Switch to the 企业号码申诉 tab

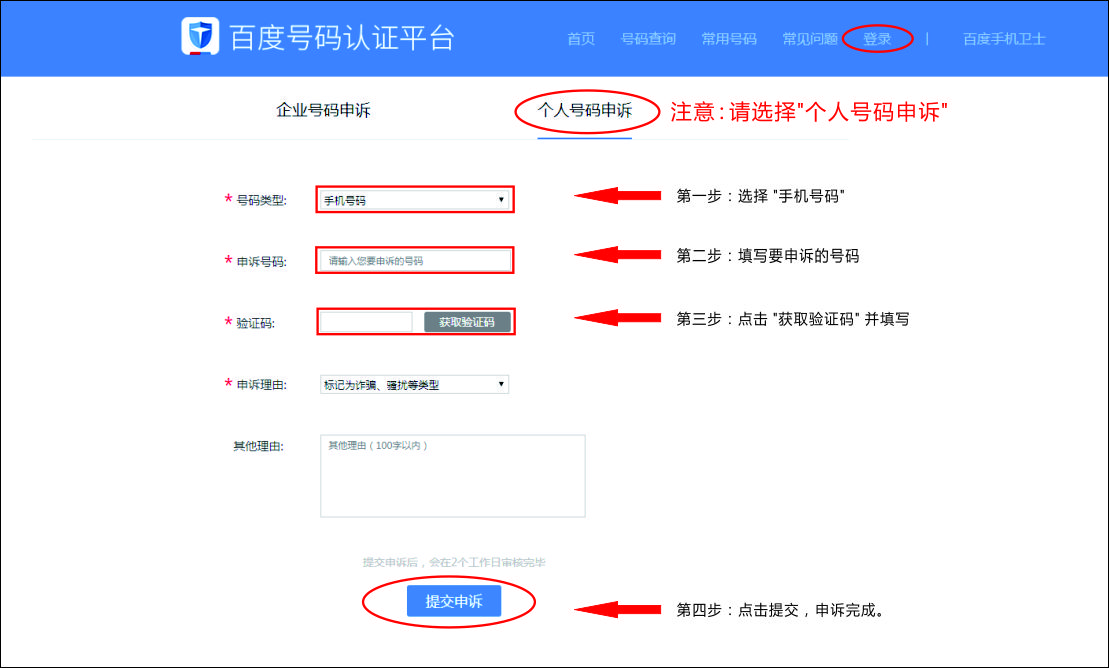(323, 111)
